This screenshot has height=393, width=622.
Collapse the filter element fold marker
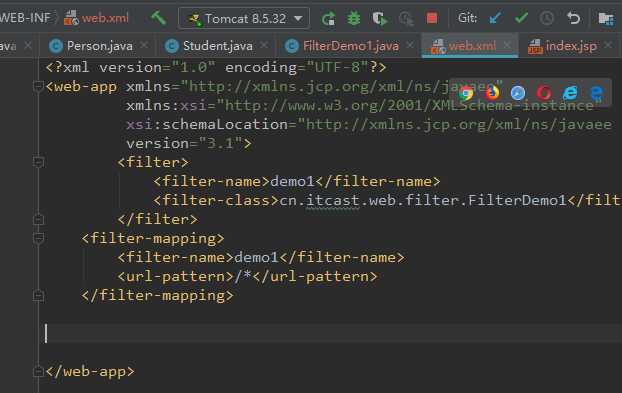[38, 162]
